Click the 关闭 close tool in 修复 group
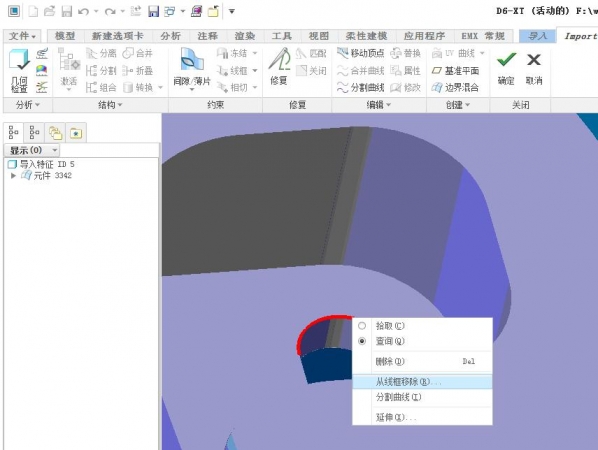The width and height of the screenshot is (598, 450). coord(312,71)
